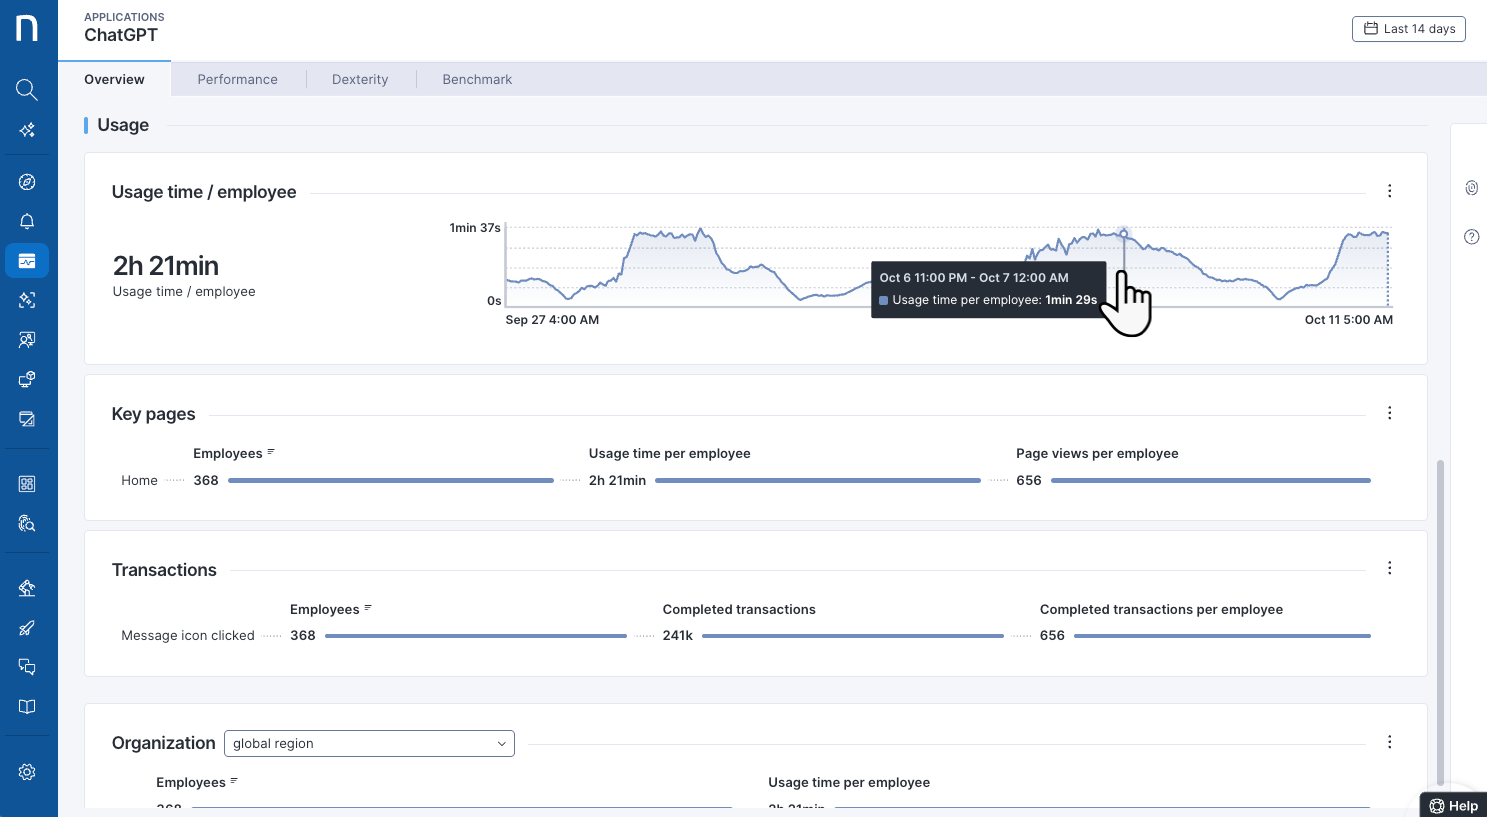This screenshot has width=1487, height=817.
Task: Click the question mark help icon
Action: tap(1471, 237)
